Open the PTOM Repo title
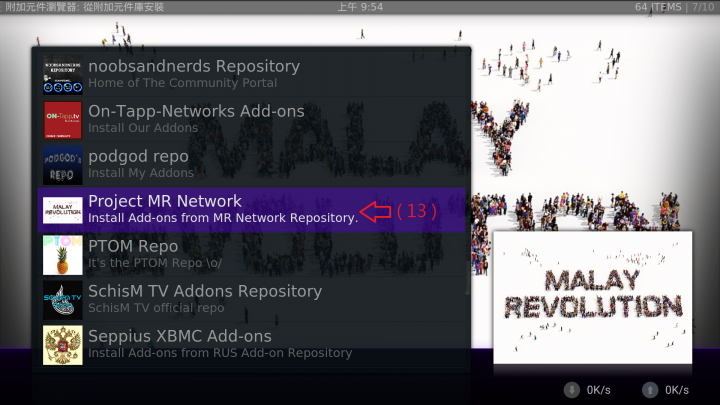The width and height of the screenshot is (720, 405). (133, 247)
